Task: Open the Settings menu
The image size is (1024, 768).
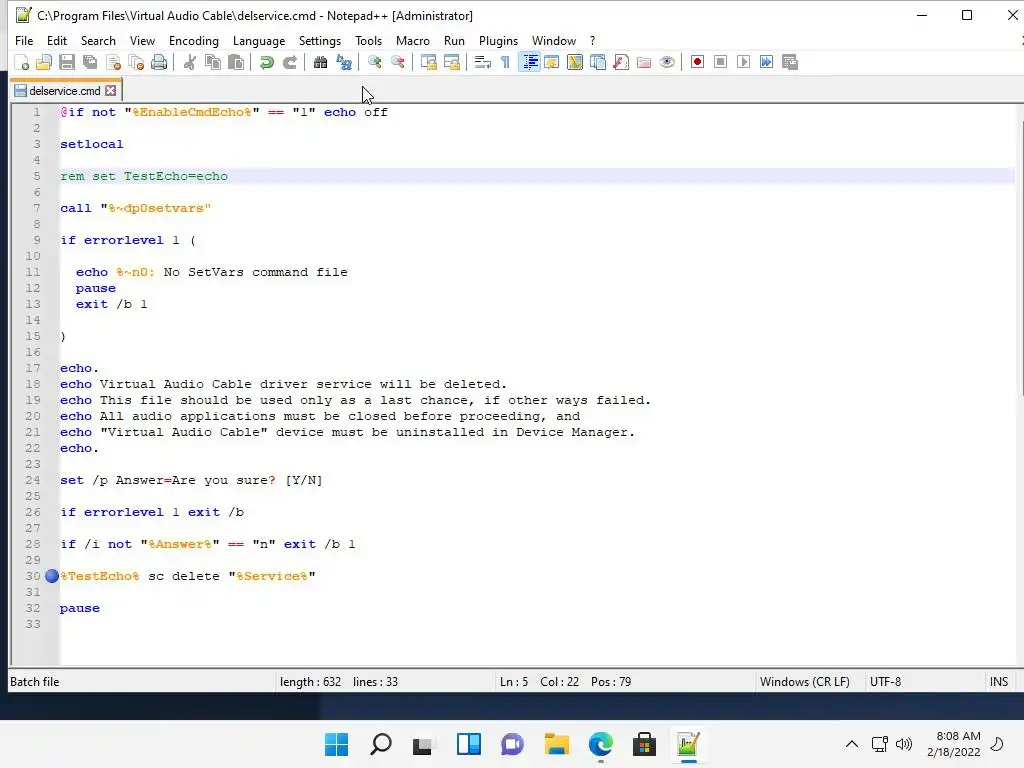Action: pyautogui.click(x=320, y=40)
